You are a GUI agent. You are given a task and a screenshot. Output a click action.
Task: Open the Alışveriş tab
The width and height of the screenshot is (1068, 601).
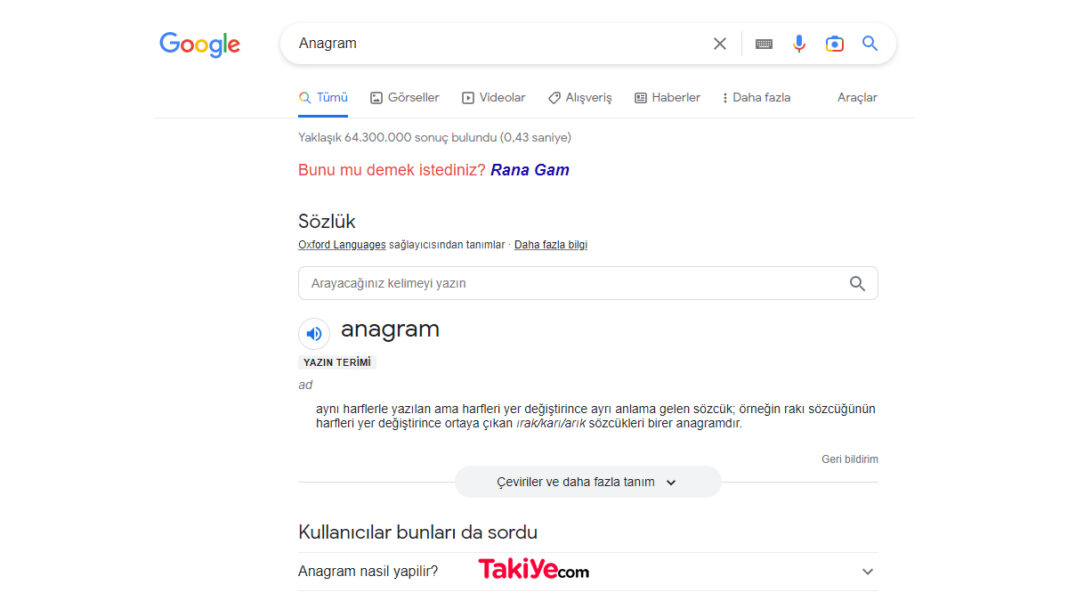coord(580,97)
